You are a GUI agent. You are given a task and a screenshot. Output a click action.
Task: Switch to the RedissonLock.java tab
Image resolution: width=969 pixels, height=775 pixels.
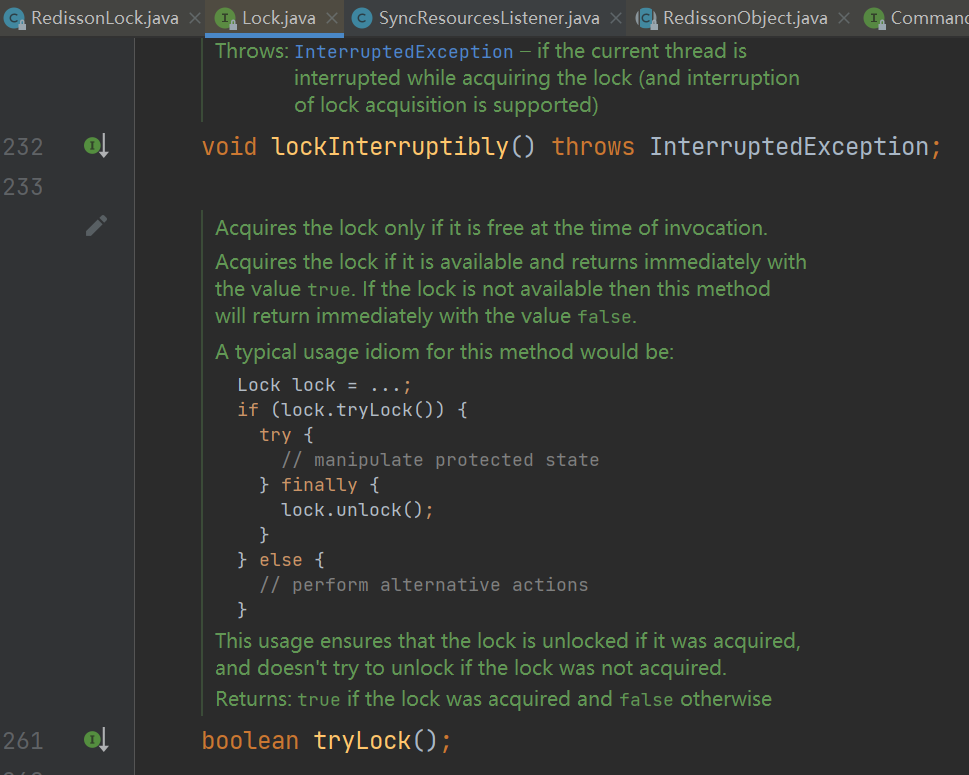click(104, 18)
